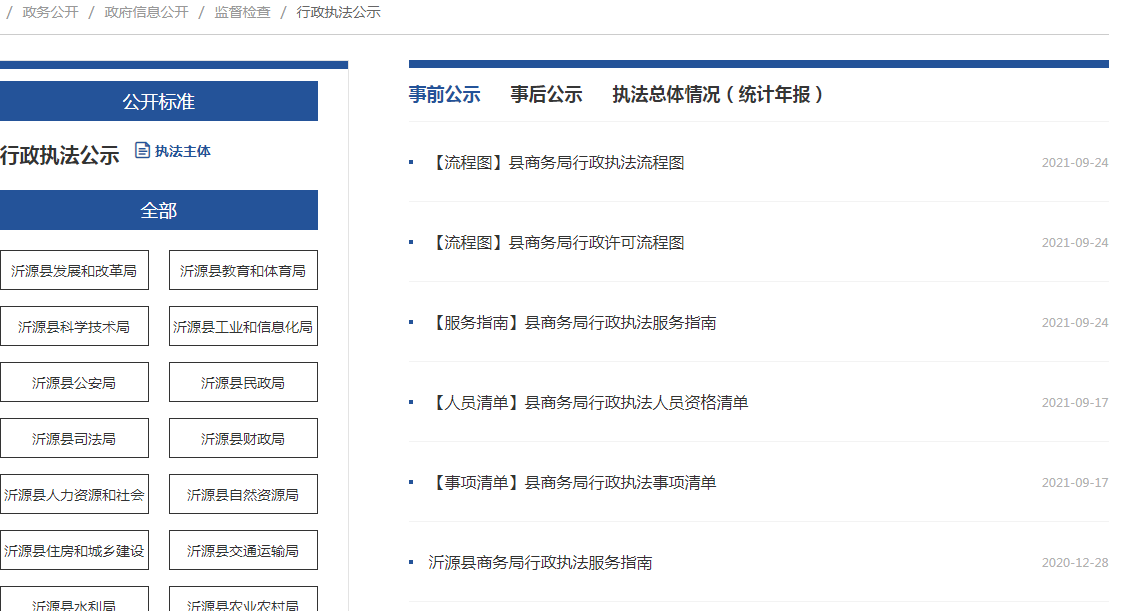Viewport: 1125px width, 611px height.
Task: Click the 公开标准 button
Action: (x=159, y=102)
